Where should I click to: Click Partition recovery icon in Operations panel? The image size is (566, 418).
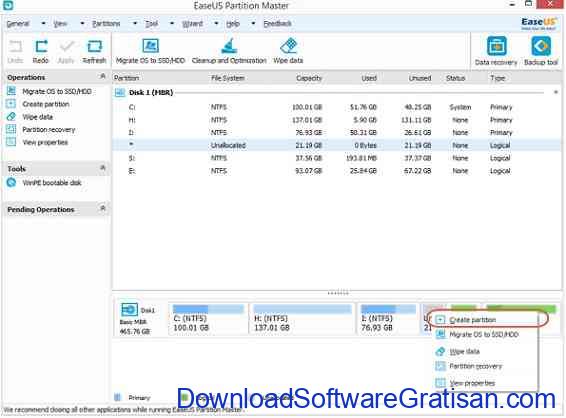click(11, 129)
